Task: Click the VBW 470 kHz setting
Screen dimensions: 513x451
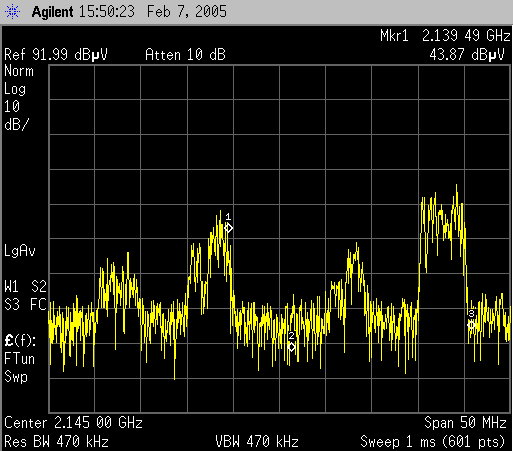Action: 257,442
